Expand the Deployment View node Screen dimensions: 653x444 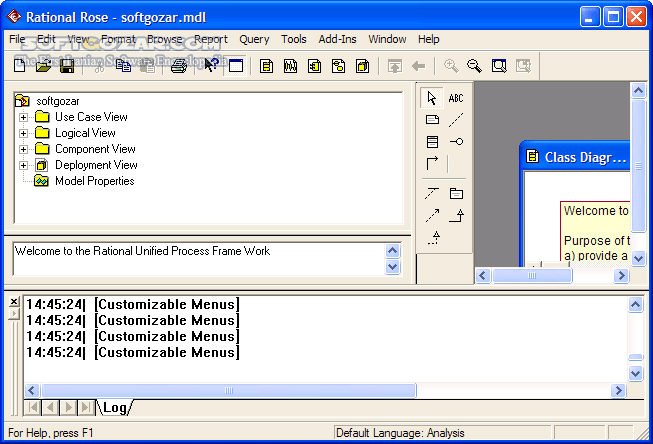[x=23, y=165]
